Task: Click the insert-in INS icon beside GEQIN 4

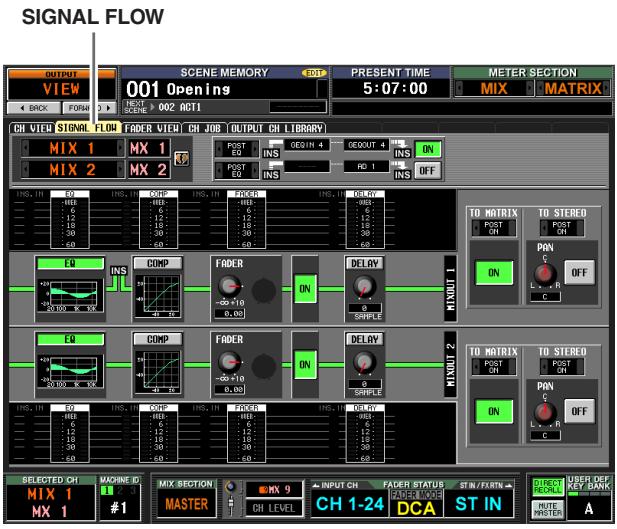Action: pyautogui.click(x=272, y=150)
